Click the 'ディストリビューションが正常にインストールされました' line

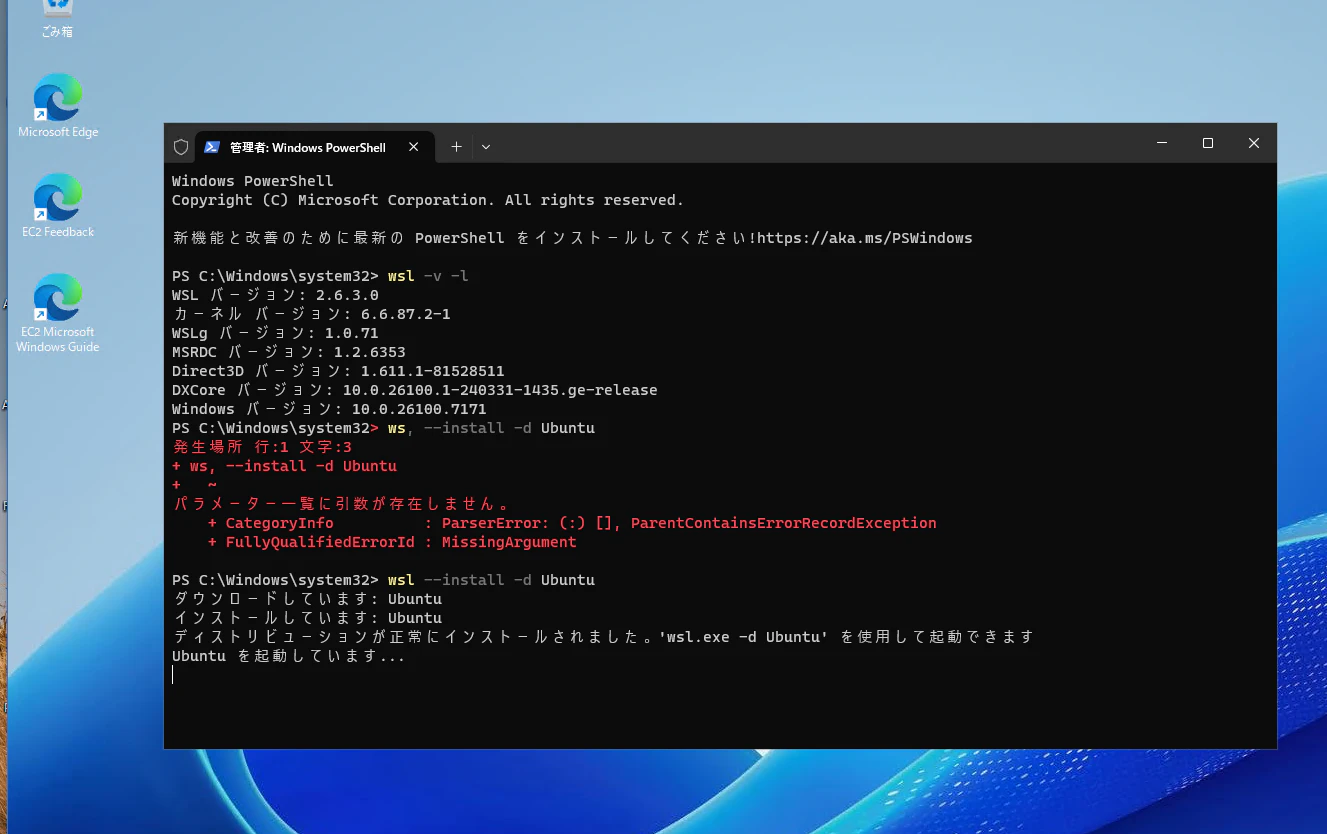coord(603,637)
